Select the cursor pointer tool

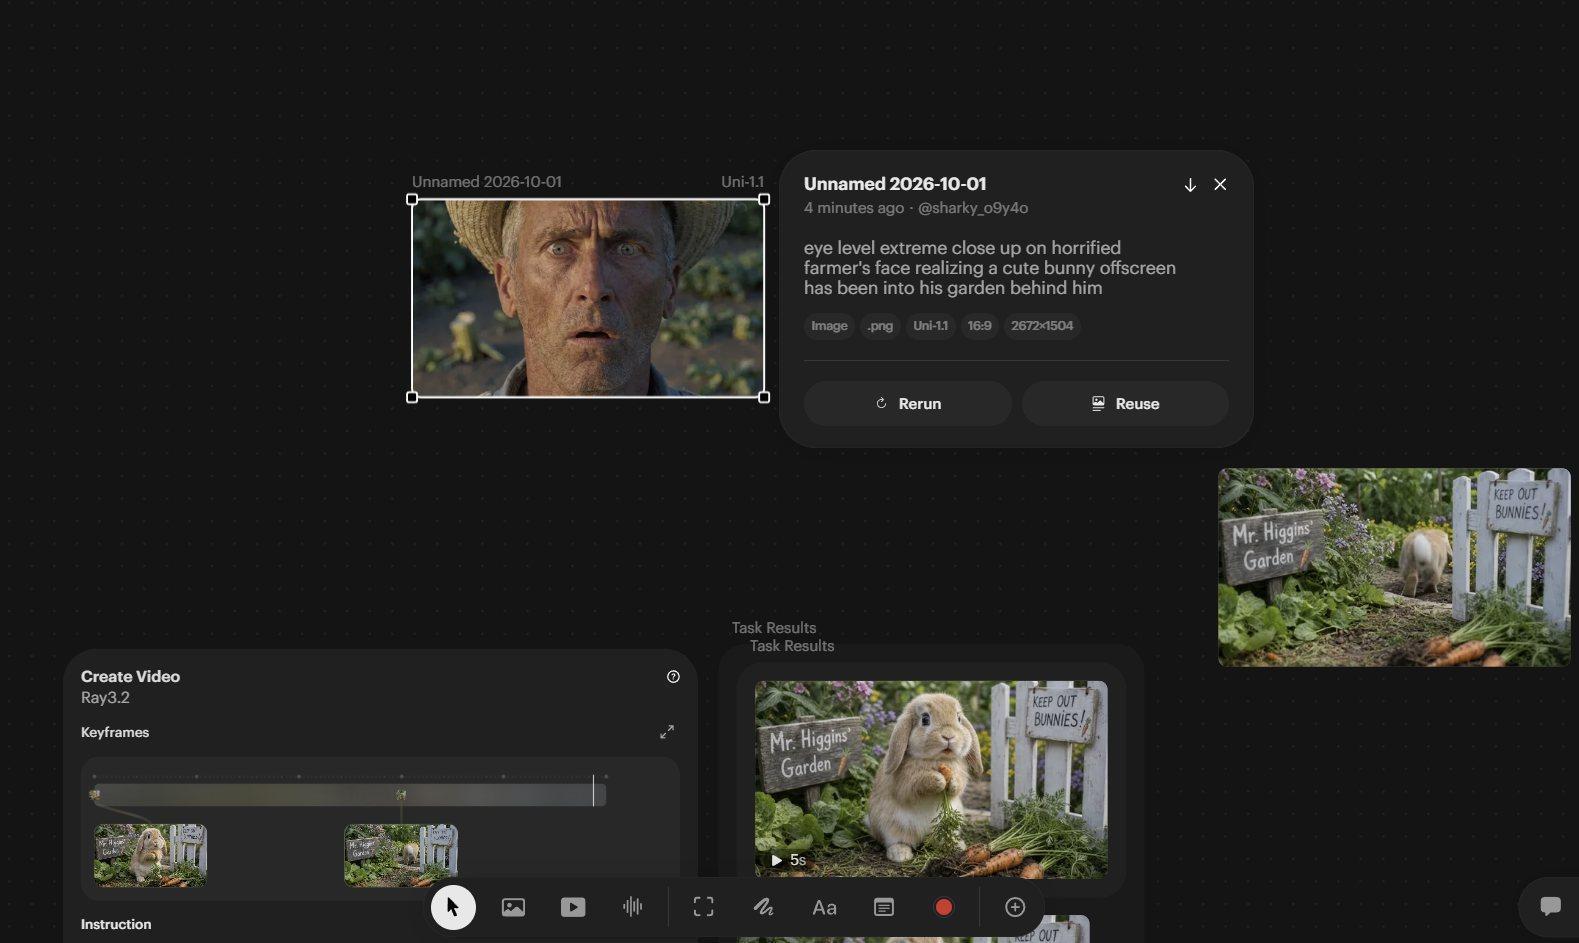pyautogui.click(x=453, y=907)
